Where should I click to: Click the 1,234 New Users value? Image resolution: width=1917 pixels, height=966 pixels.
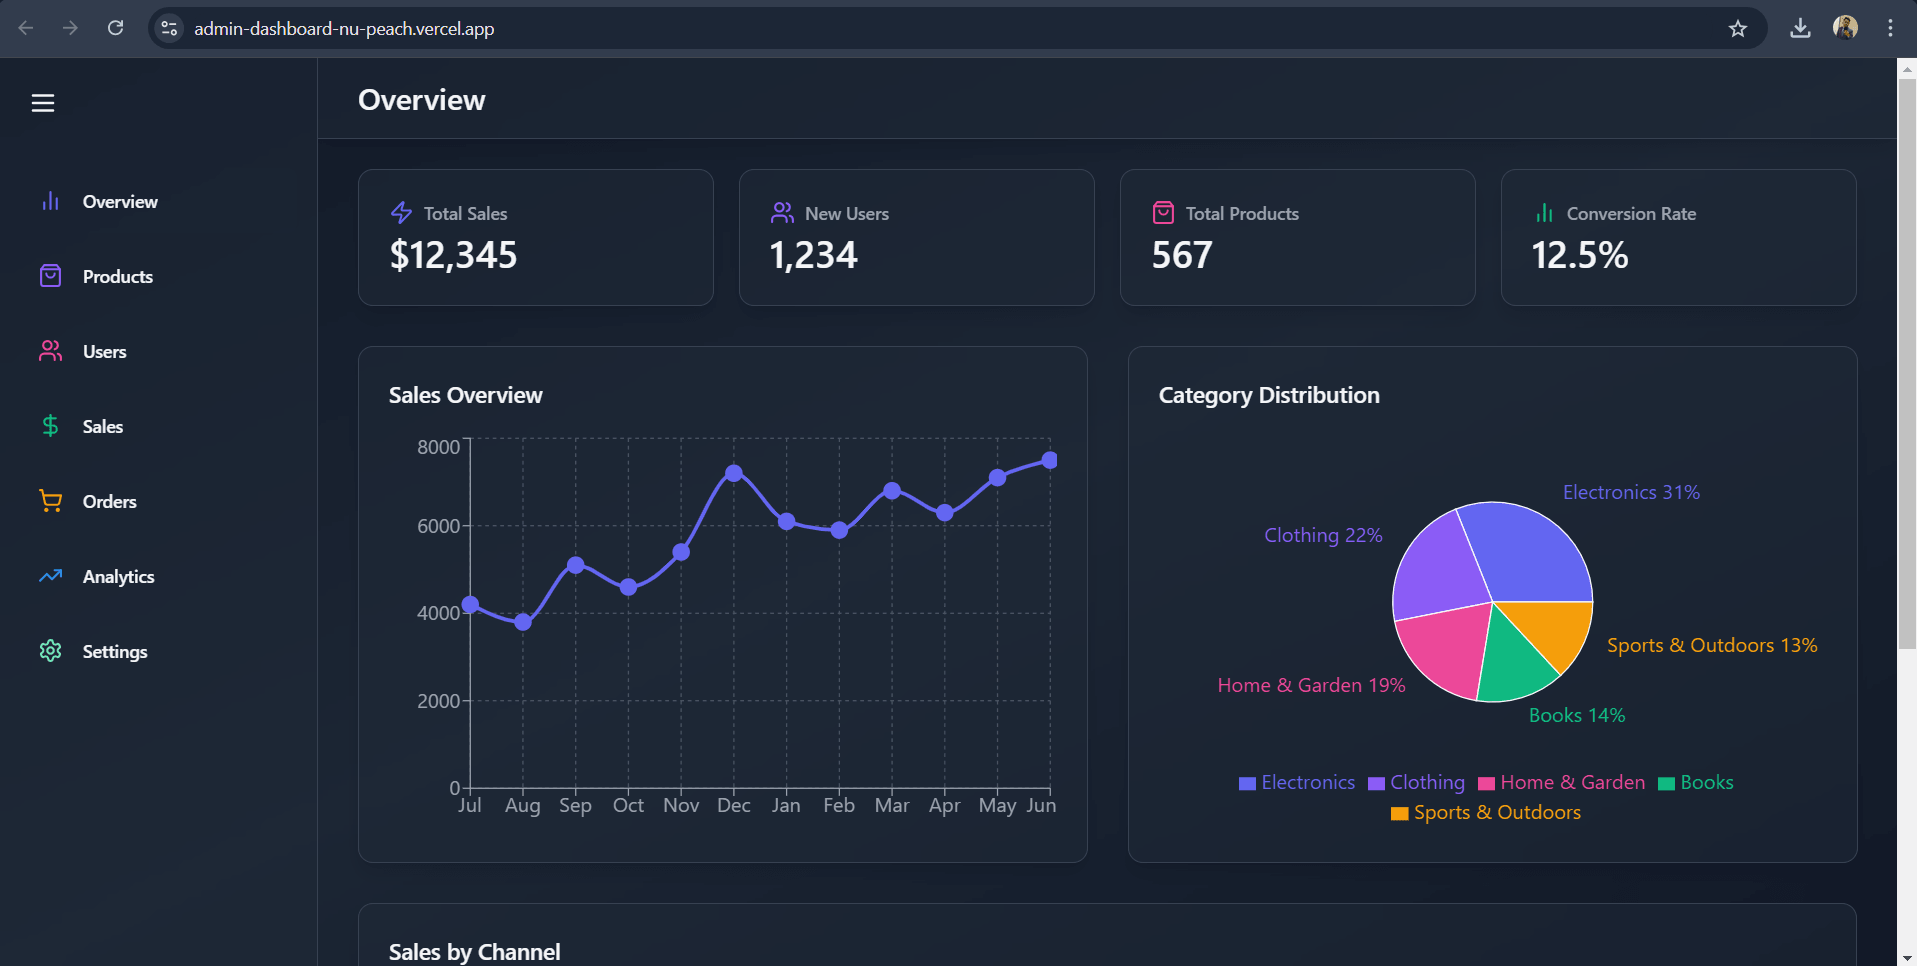tap(813, 255)
